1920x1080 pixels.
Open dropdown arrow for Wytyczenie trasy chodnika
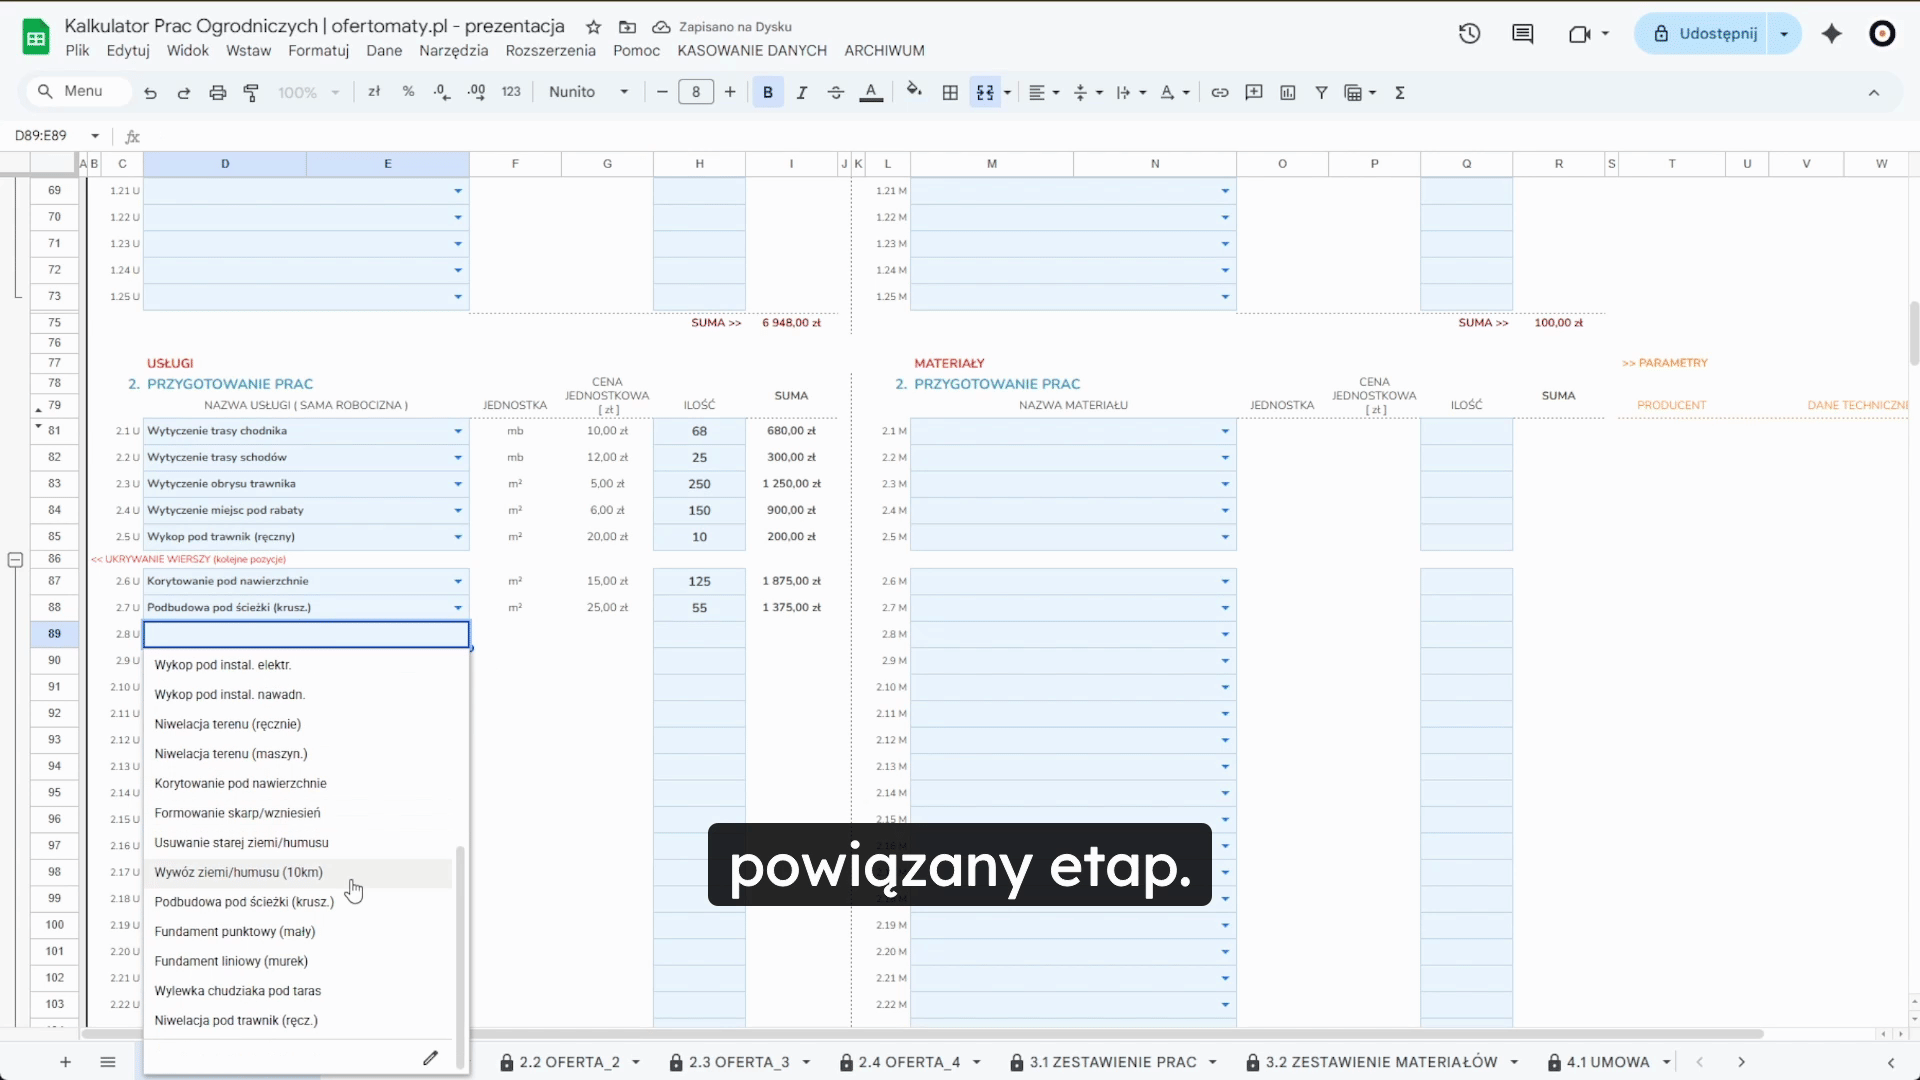point(458,431)
